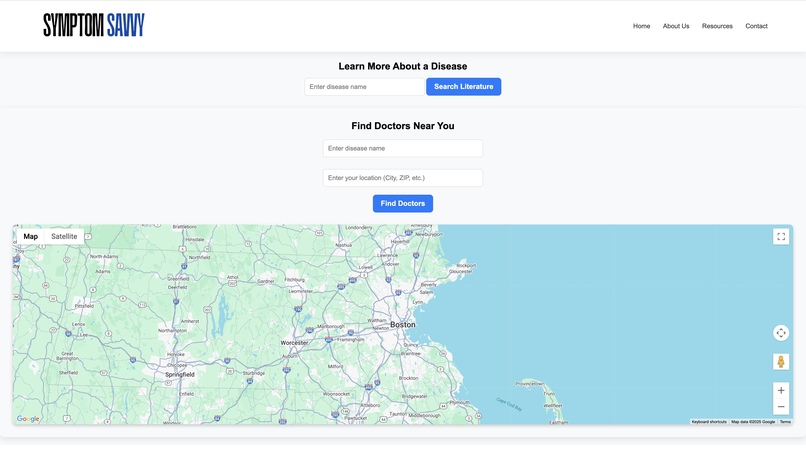The height and width of the screenshot is (457, 806).
Task: Go to the About Us page
Action: point(675,26)
